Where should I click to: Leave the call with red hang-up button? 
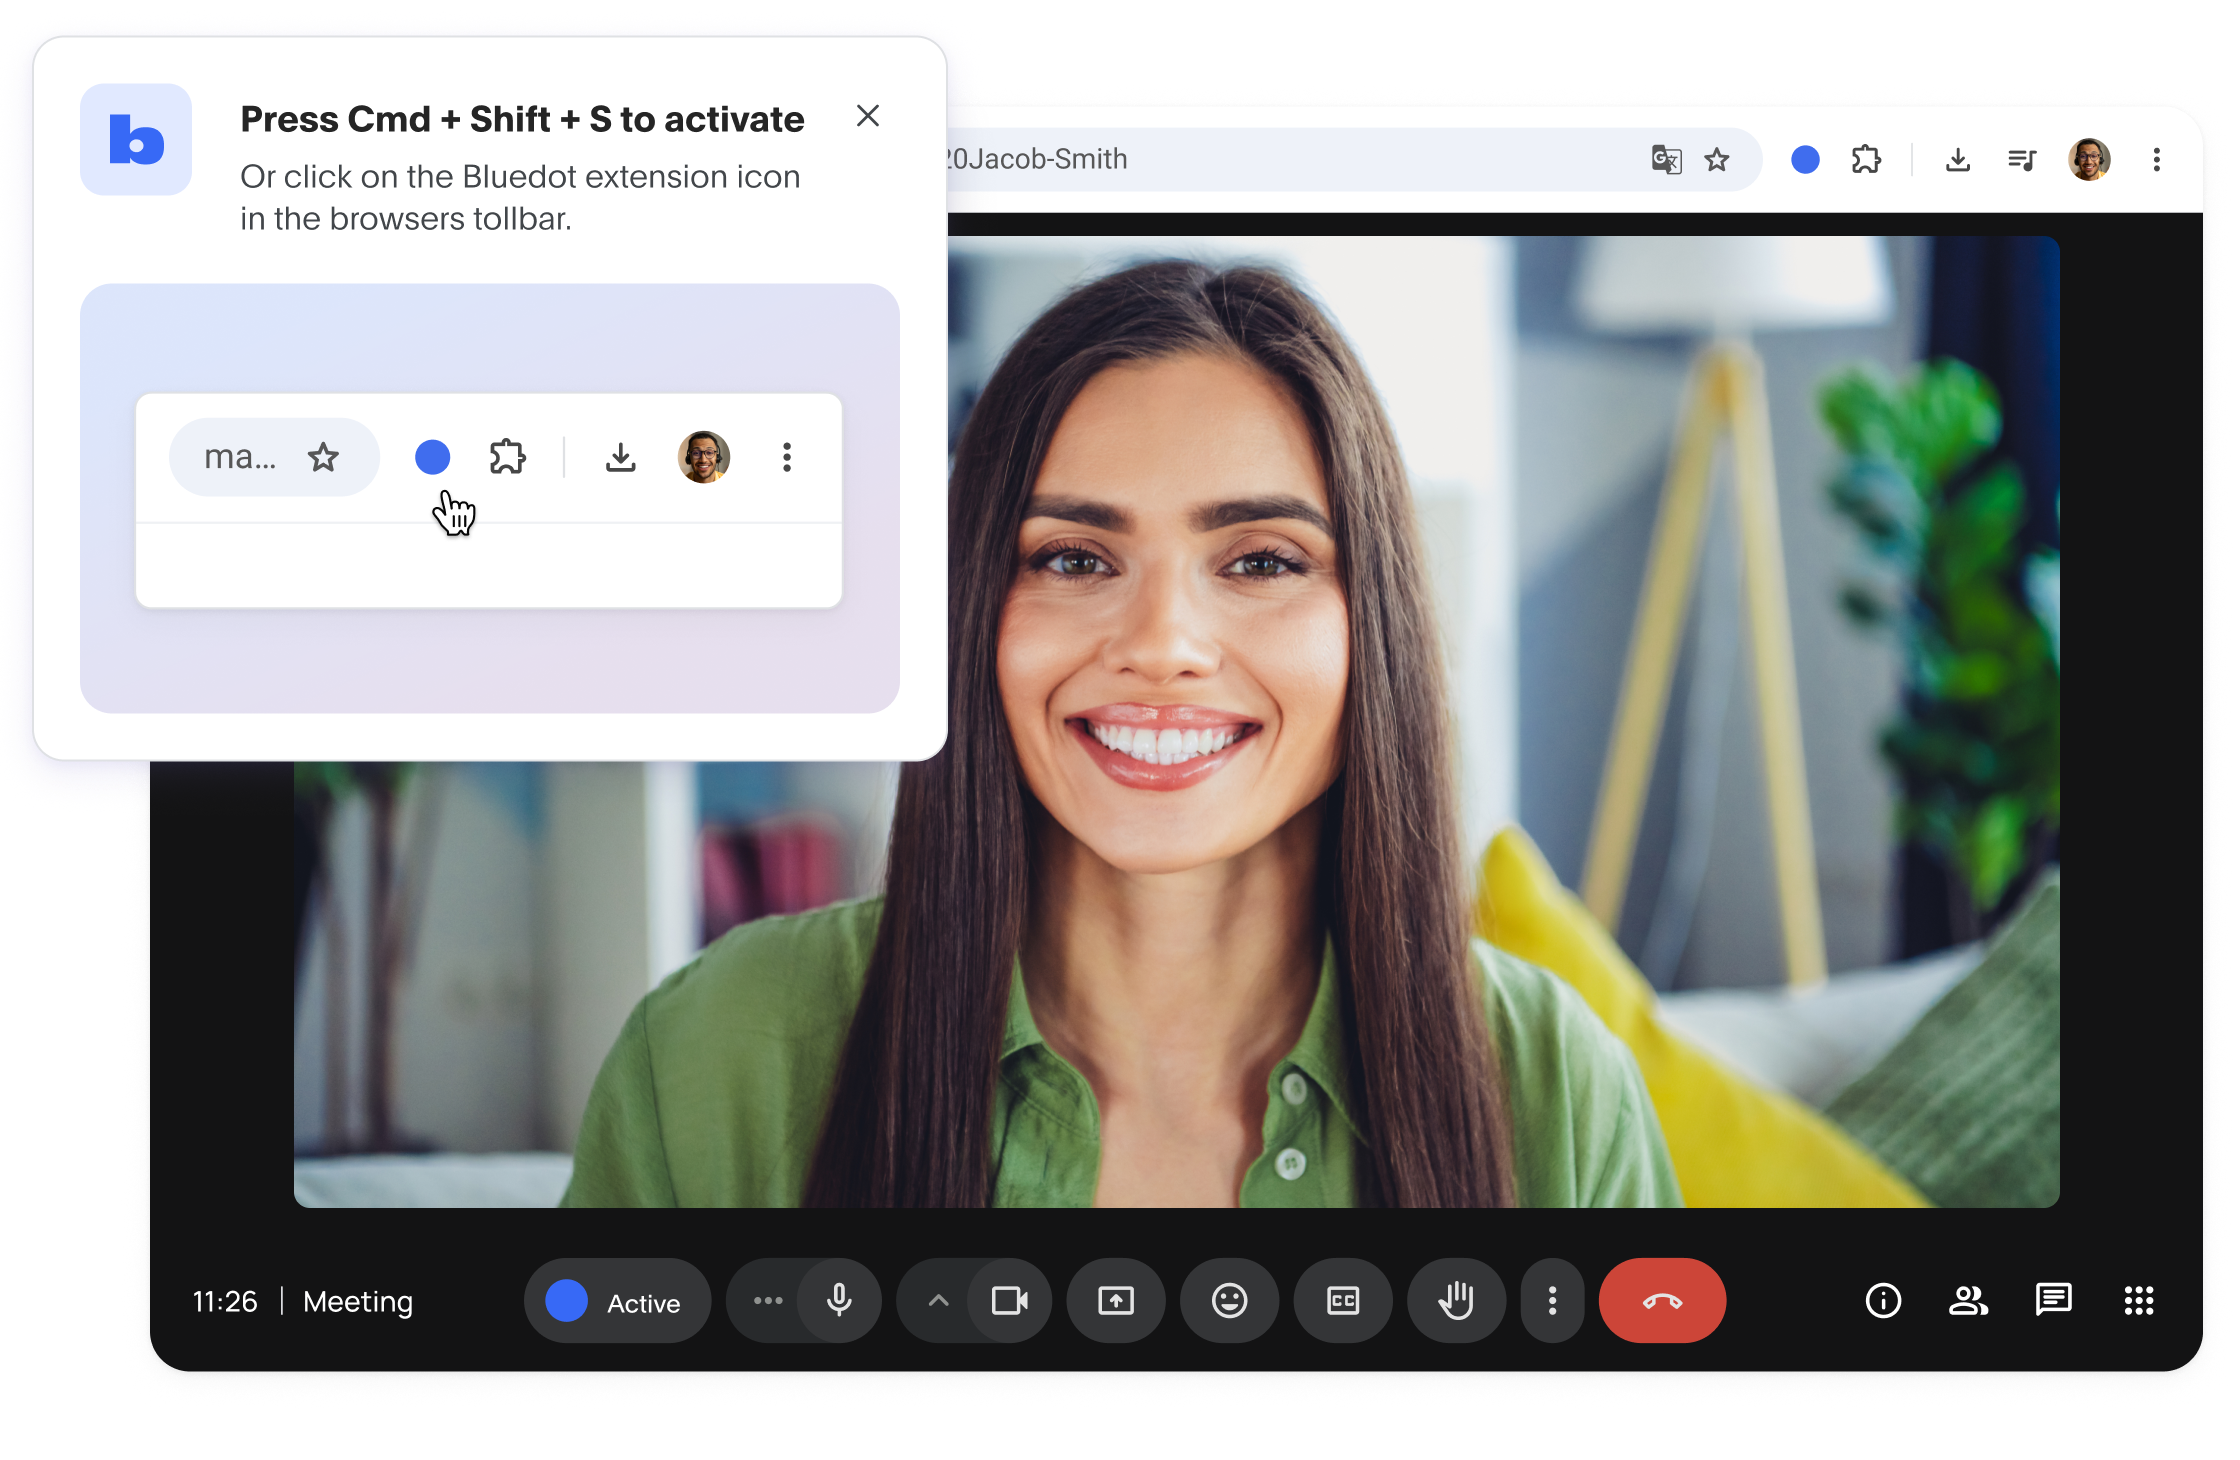pyautogui.click(x=1662, y=1301)
